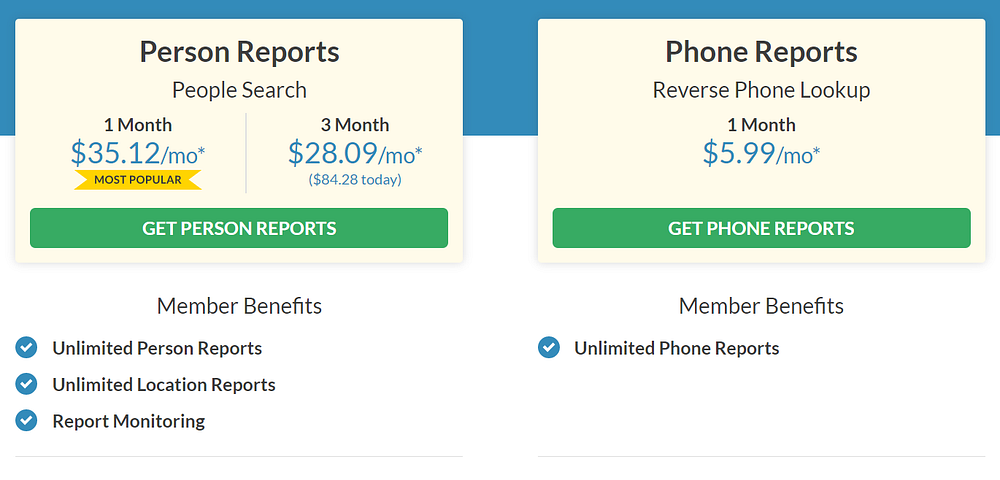Click the Reverse Phone Lookup subtitle
The width and height of the screenshot is (1000, 480).
(x=762, y=90)
